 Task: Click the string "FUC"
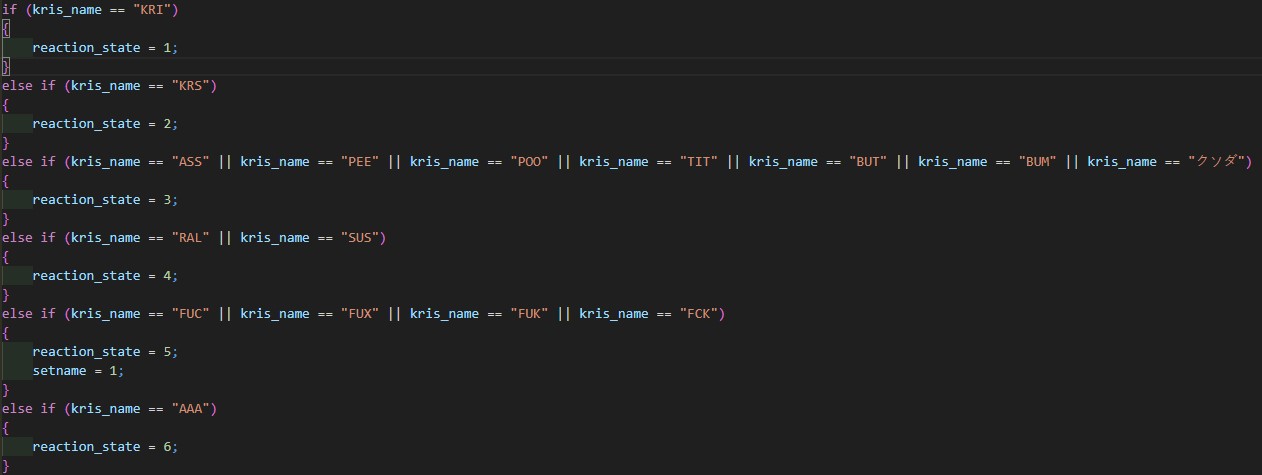(x=190, y=314)
